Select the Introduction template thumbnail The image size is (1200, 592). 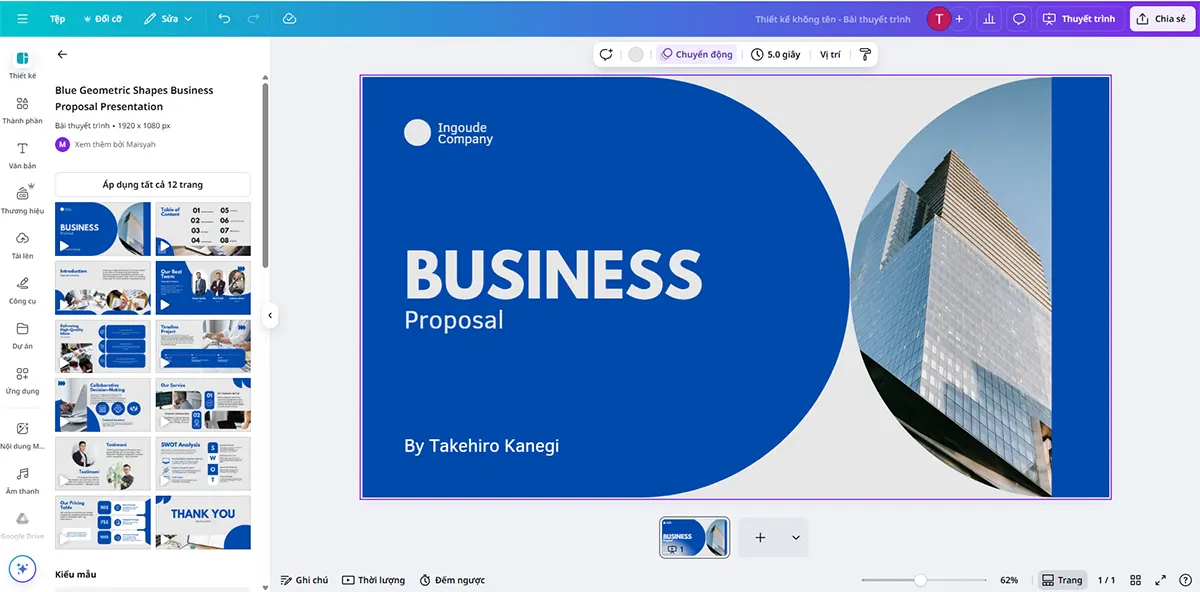tap(103, 288)
